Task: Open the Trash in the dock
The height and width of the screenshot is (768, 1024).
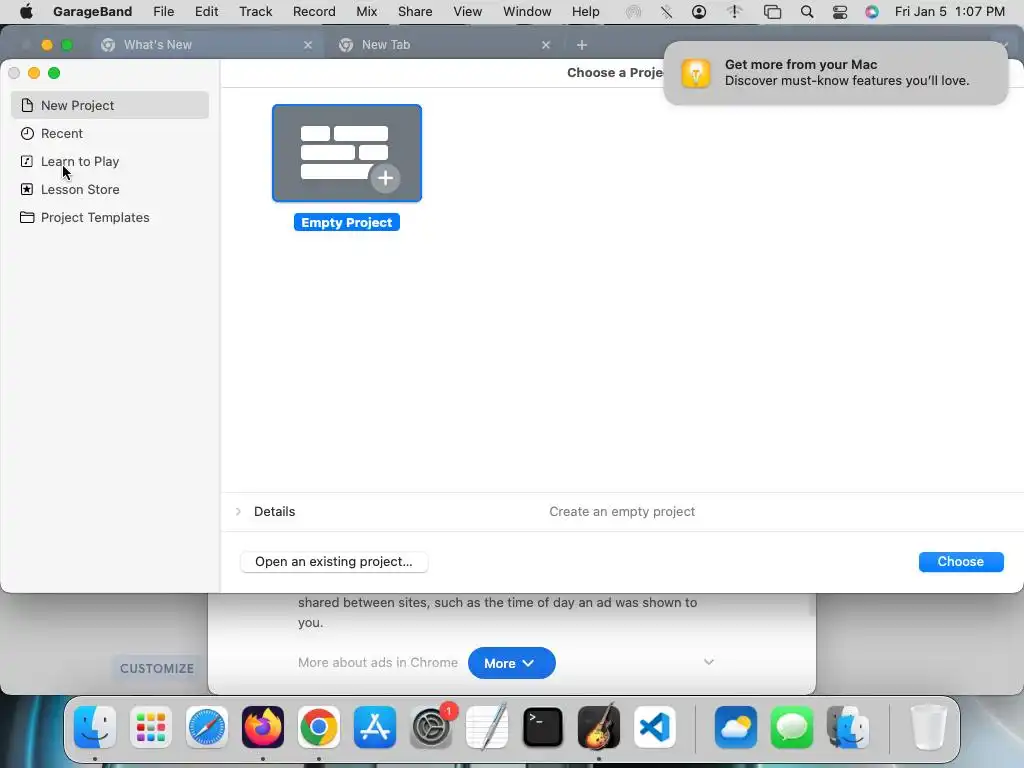Action: coord(928,727)
